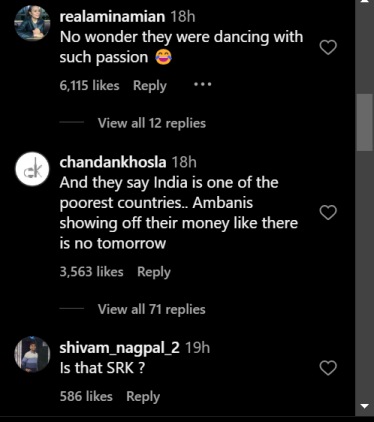View 3,563 likes list

tap(91, 272)
